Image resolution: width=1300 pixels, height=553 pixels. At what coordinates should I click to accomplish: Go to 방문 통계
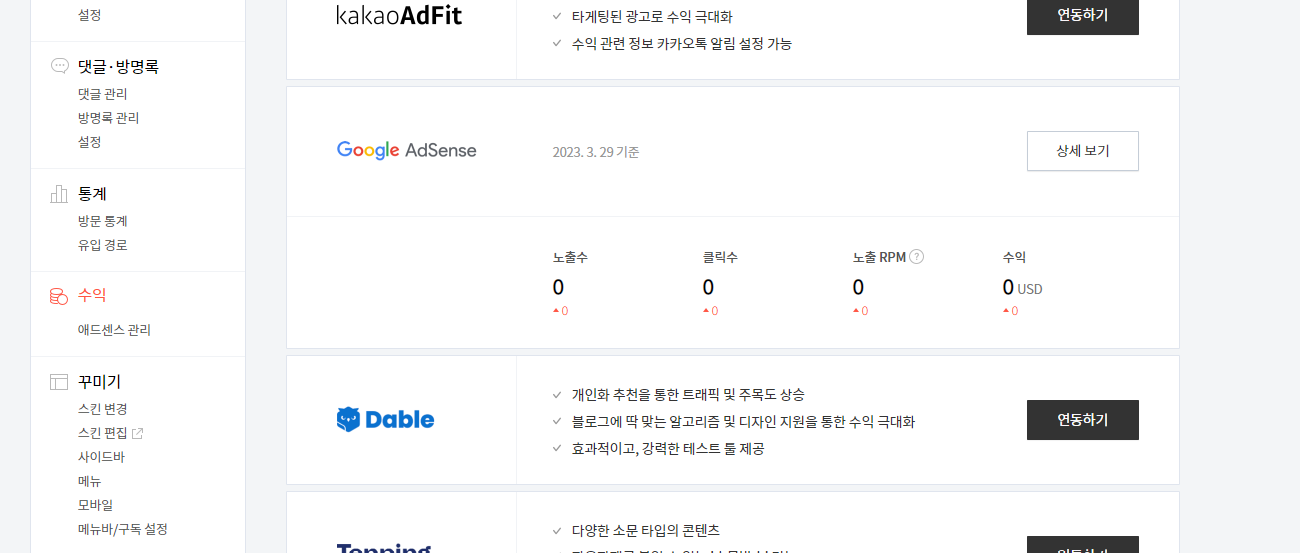click(x=102, y=221)
